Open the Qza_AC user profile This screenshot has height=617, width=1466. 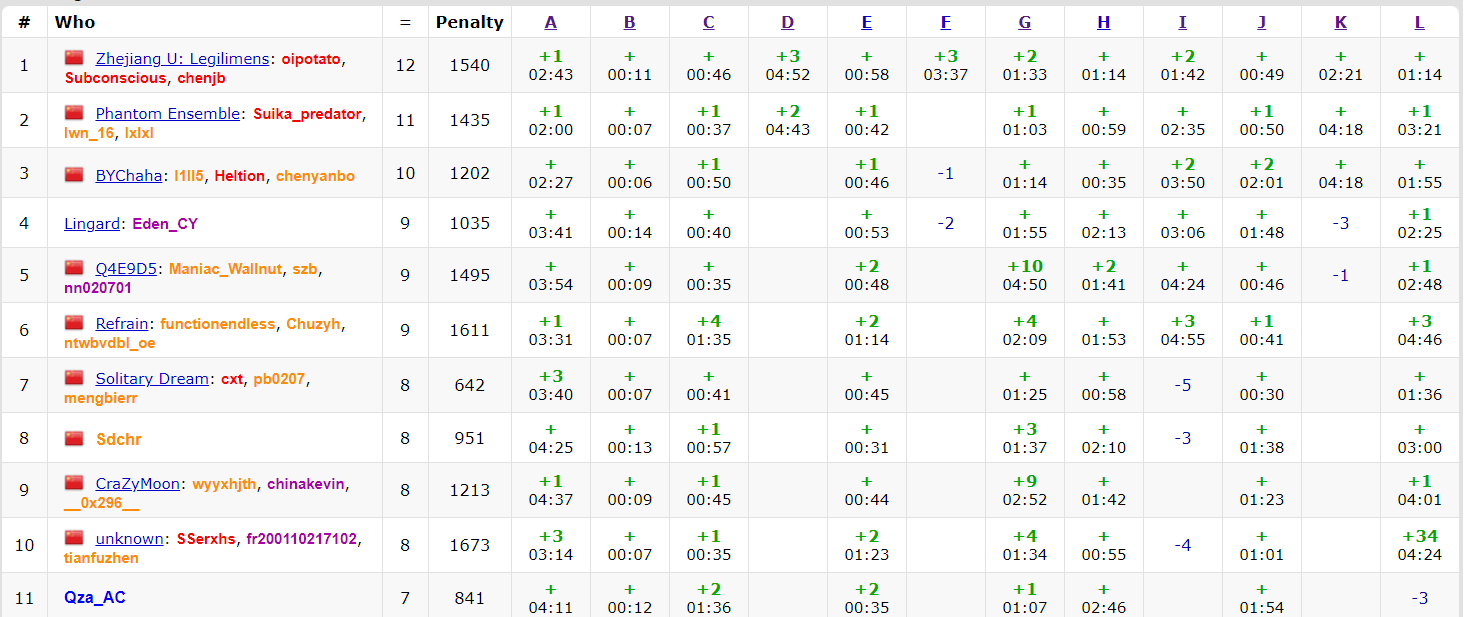pos(94,597)
